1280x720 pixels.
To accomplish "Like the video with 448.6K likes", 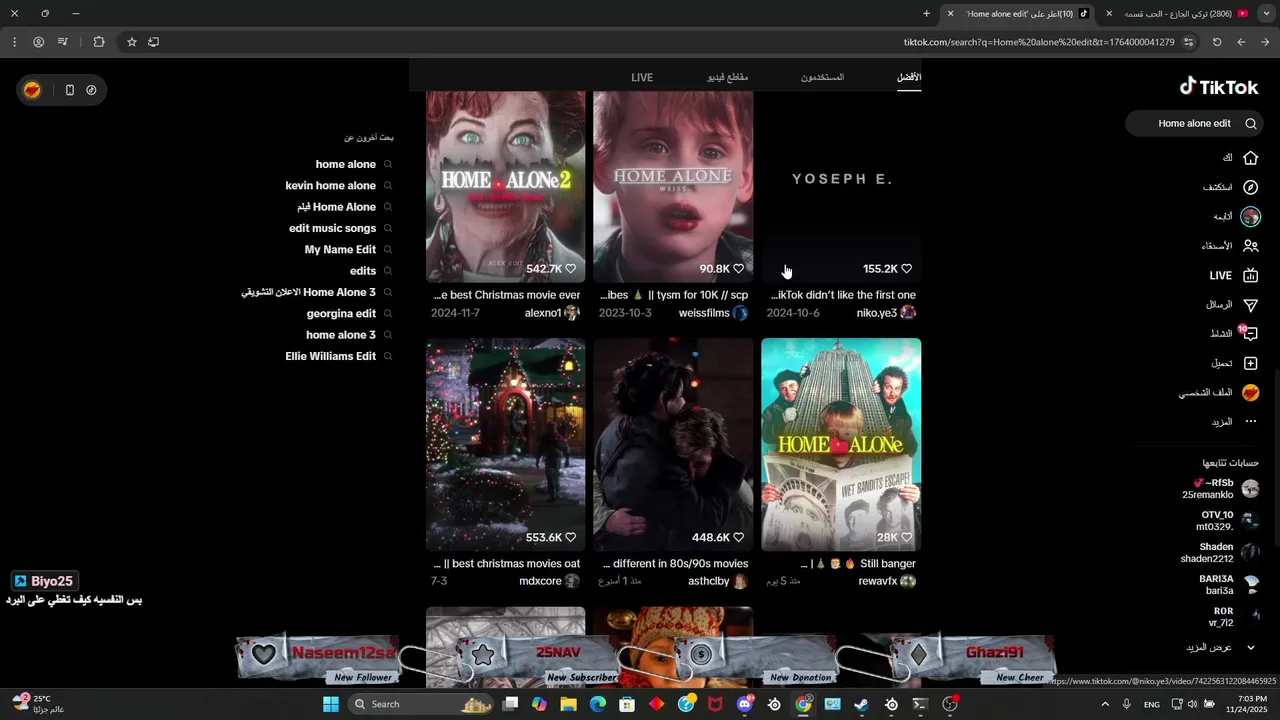I will (x=739, y=537).
